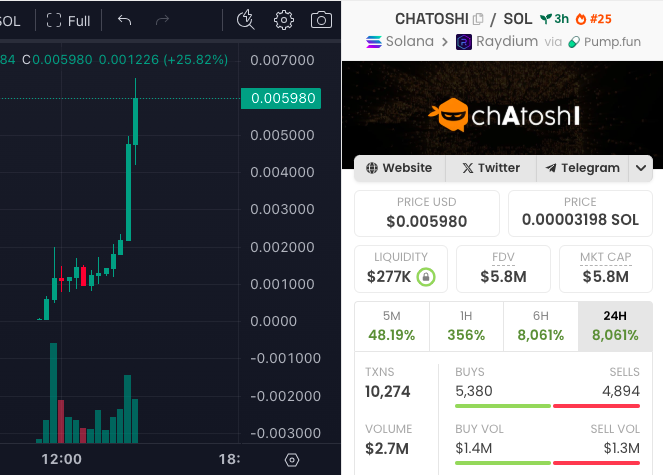Click the BUYS count 5,380

pos(474,391)
